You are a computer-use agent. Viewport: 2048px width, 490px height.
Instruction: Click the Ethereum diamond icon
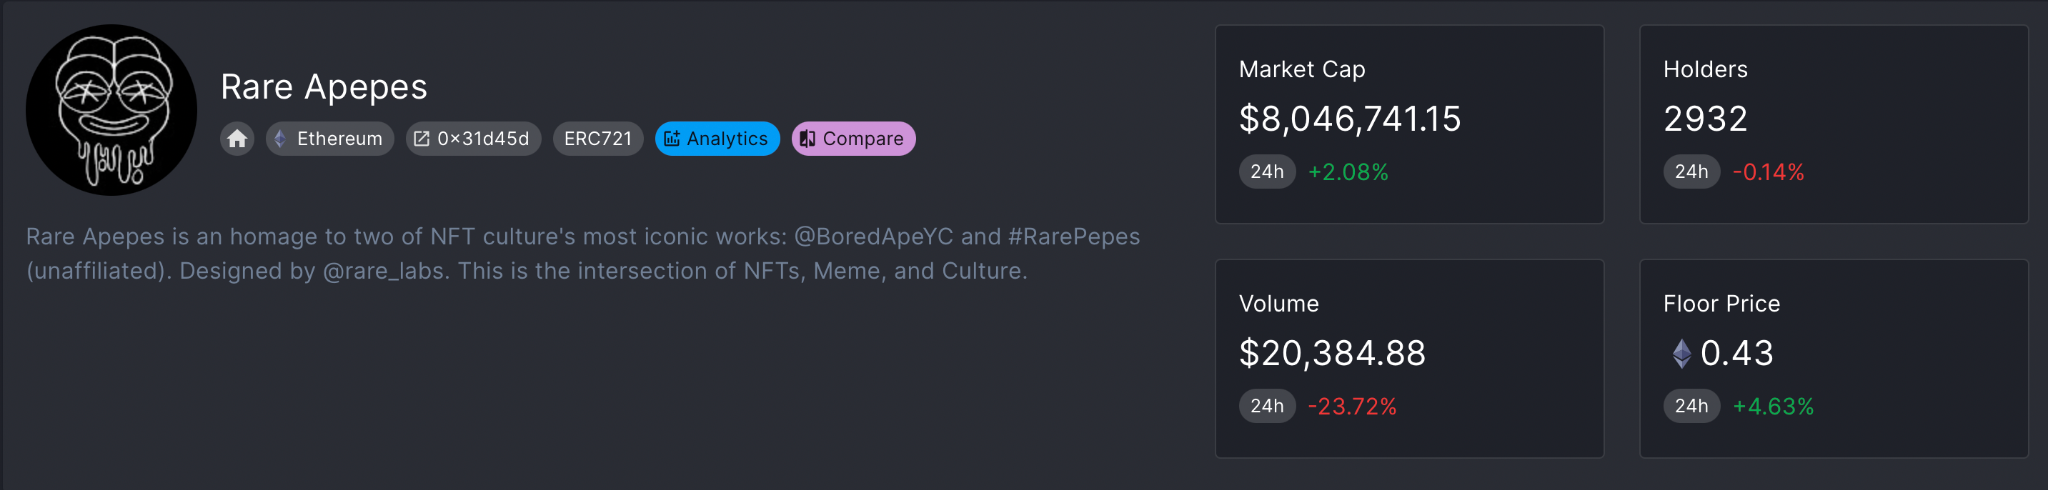(280, 139)
